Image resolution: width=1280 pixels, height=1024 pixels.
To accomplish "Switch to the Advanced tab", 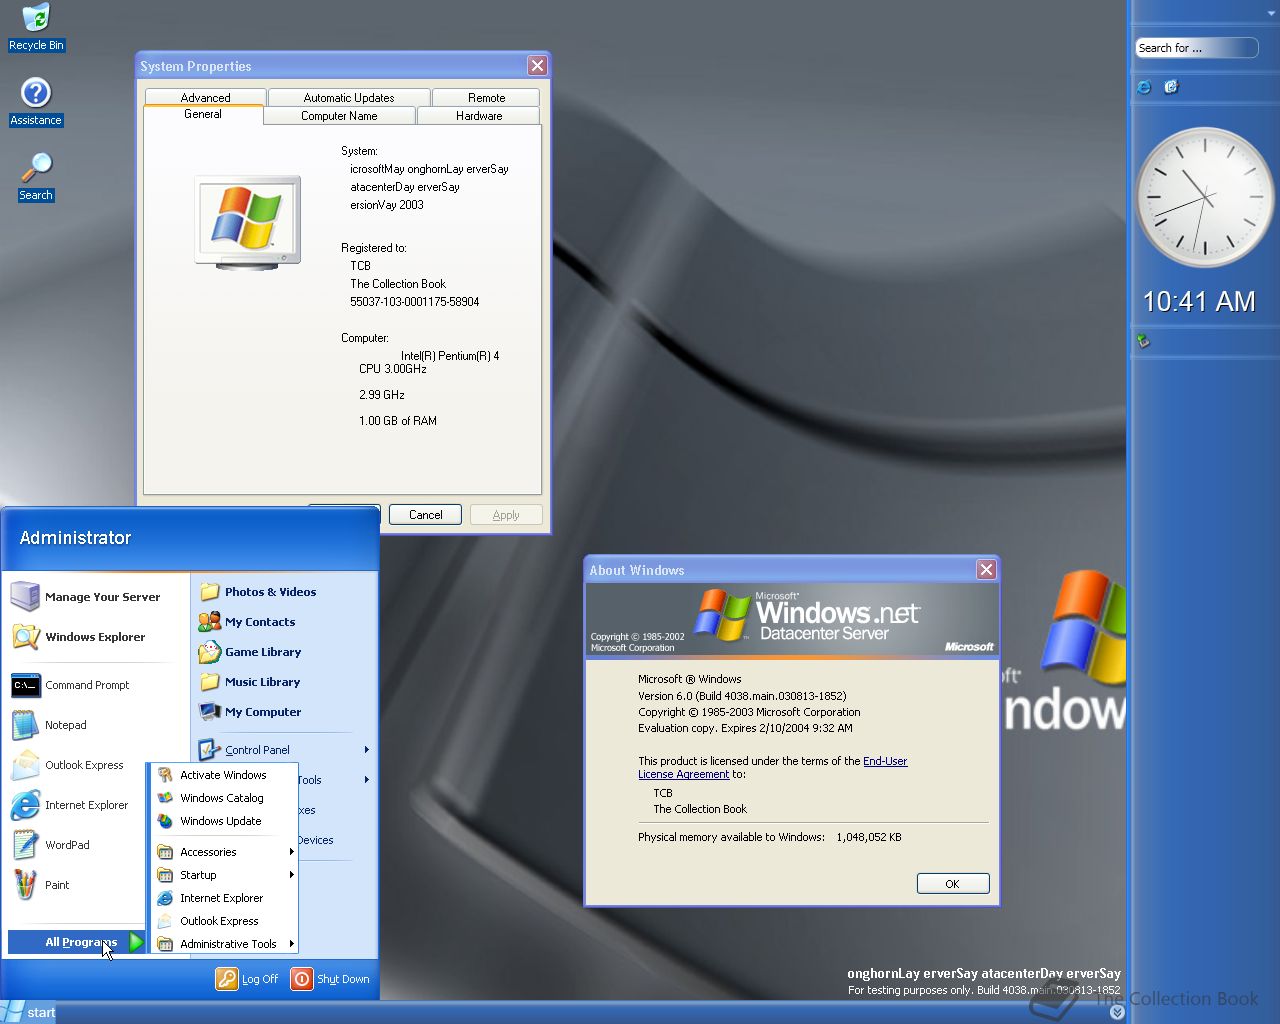I will 205,98.
